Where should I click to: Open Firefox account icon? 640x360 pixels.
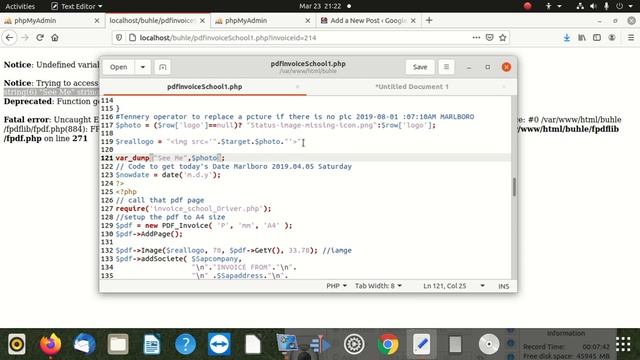(x=612, y=38)
